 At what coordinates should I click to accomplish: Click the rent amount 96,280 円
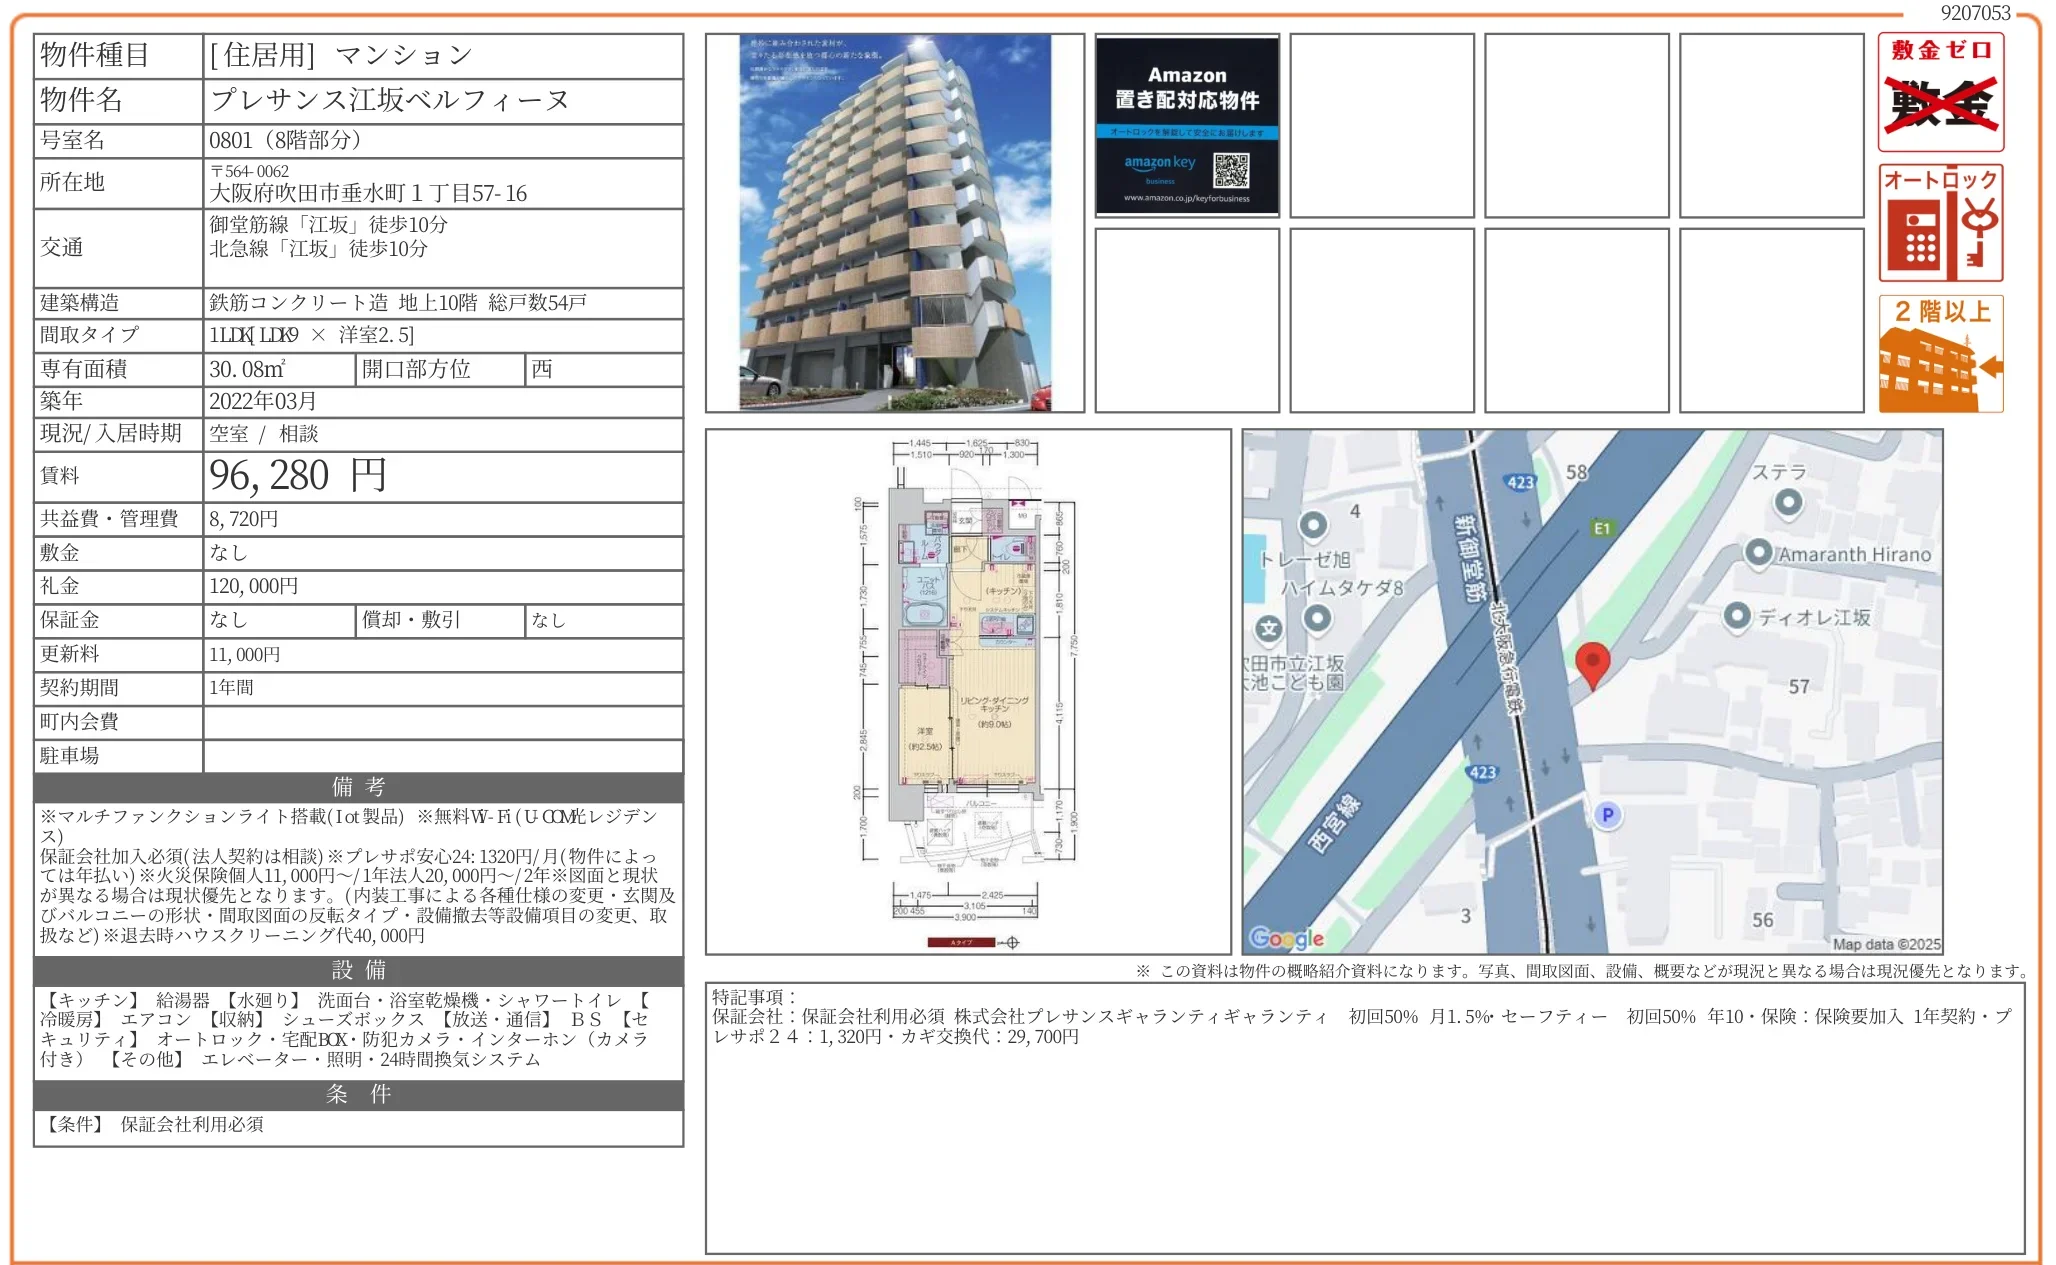pos(298,476)
